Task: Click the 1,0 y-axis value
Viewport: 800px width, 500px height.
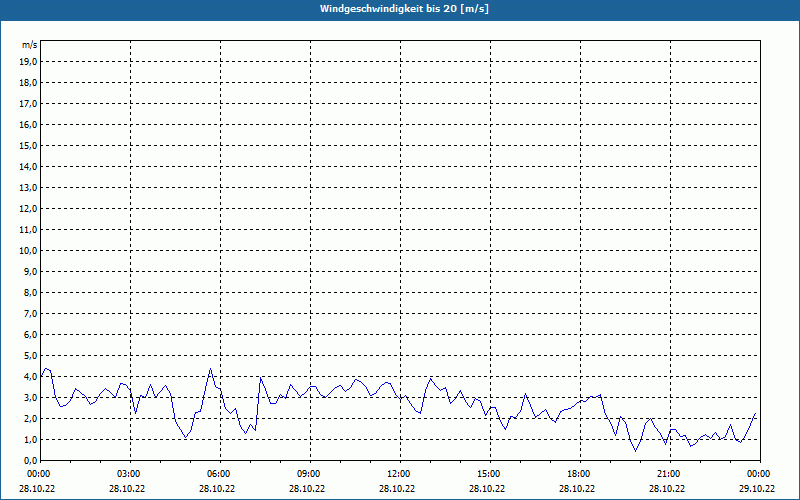Action: tap(31, 439)
